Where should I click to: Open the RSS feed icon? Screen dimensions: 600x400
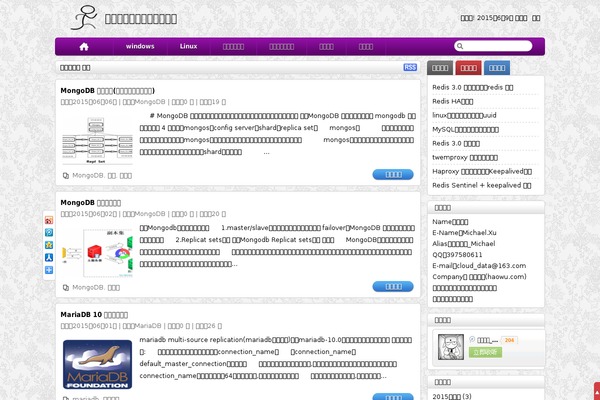pos(410,67)
